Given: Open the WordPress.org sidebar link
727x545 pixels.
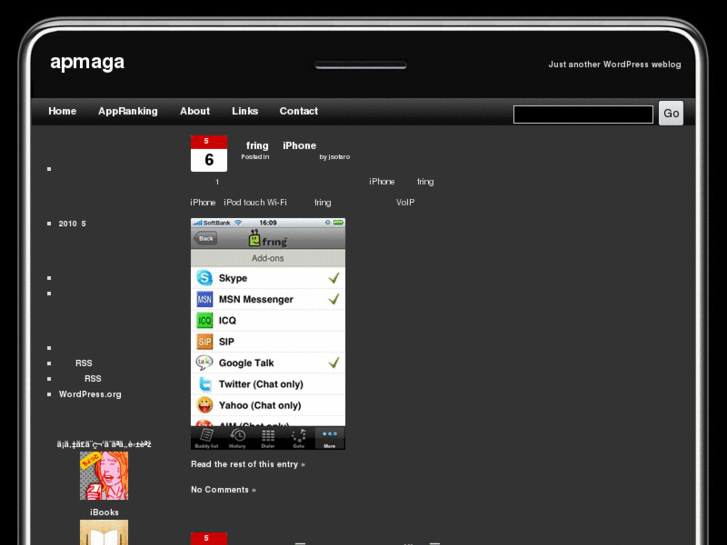Looking at the screenshot, I should (90, 394).
